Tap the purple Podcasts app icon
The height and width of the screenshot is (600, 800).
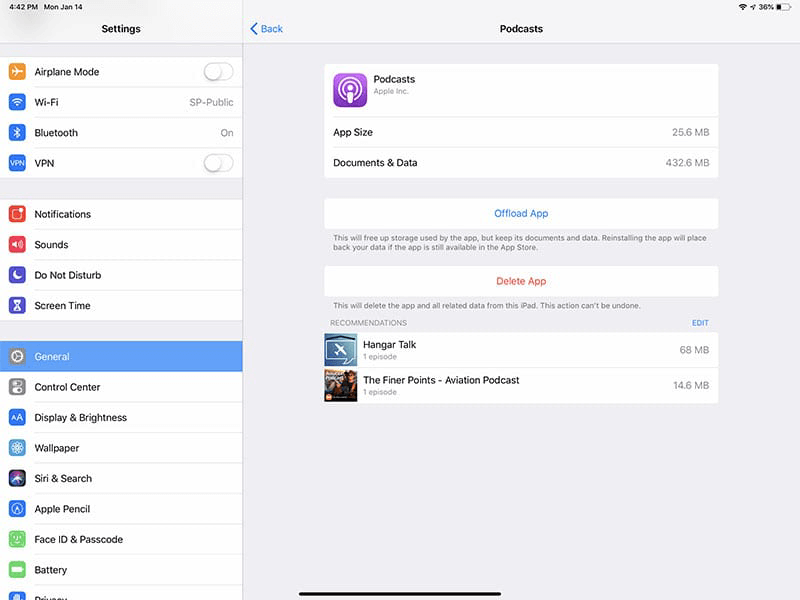(350, 90)
